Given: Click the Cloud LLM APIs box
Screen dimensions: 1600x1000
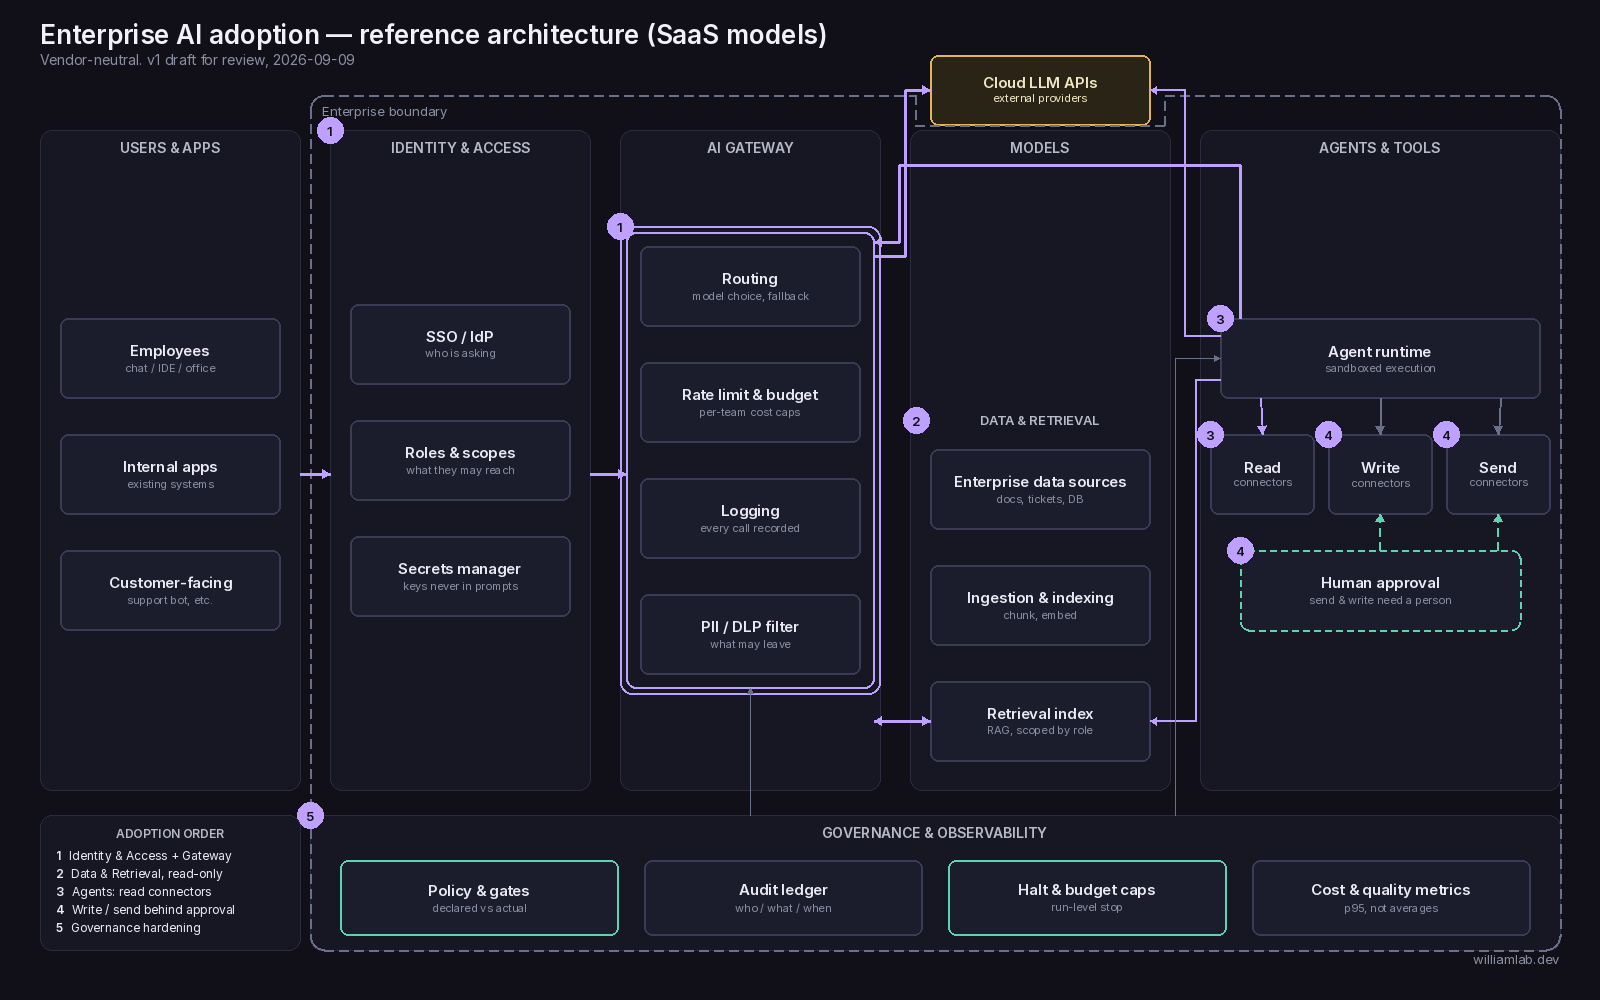Looking at the screenshot, I should (1040, 90).
